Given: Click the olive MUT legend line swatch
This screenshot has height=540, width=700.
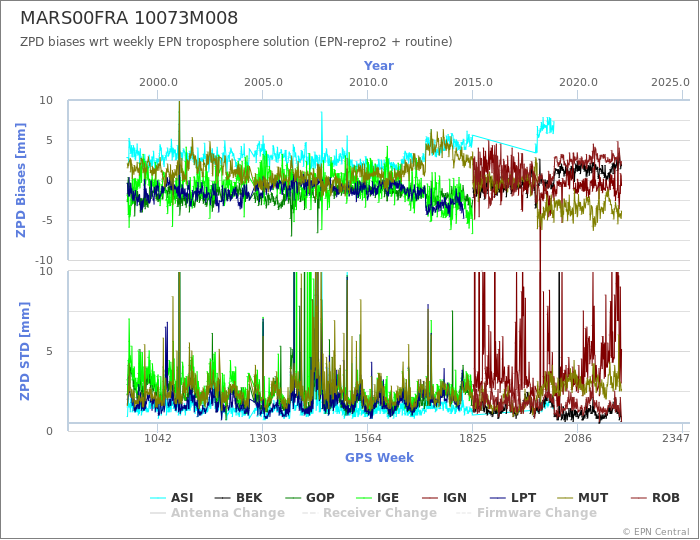Looking at the screenshot, I should point(565,498).
